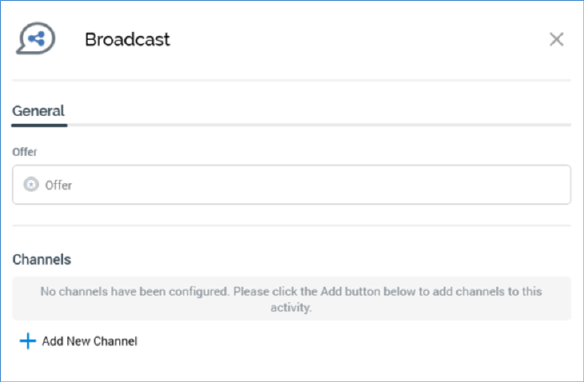This screenshot has width=584, height=382.
Task: Click the grey tab strip line right of General
Action: pyautogui.click(x=319, y=125)
